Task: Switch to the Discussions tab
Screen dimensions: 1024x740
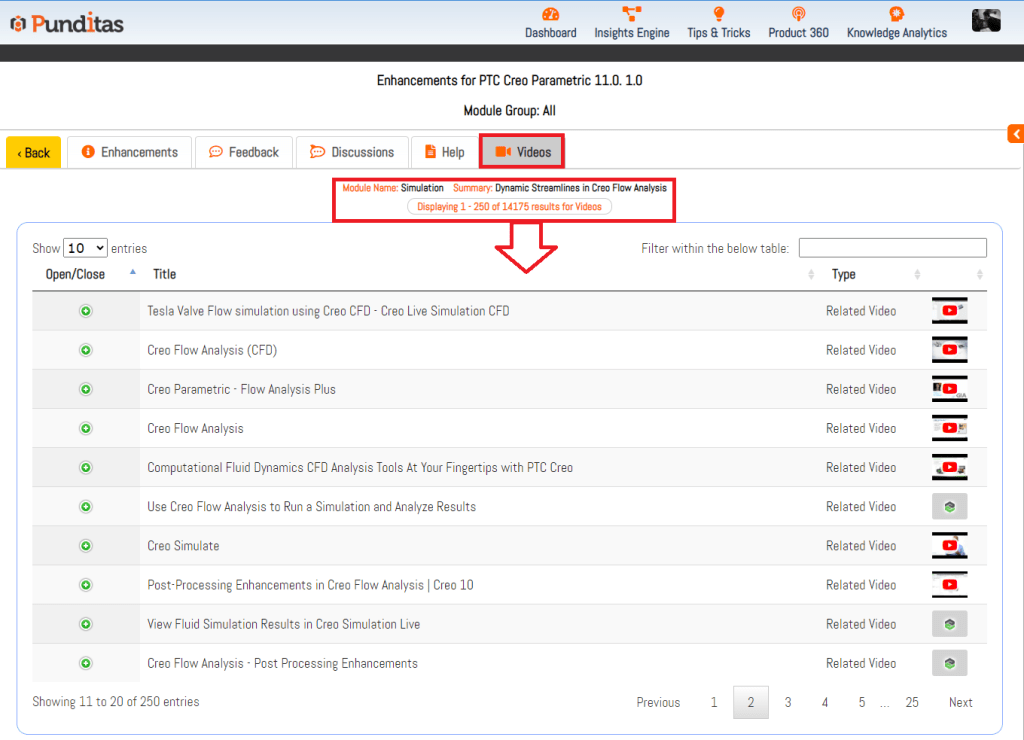Action: pyautogui.click(x=352, y=152)
